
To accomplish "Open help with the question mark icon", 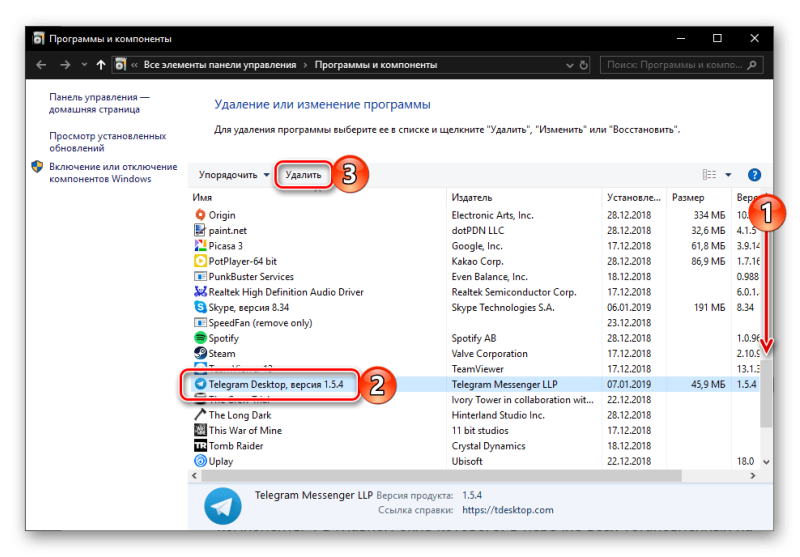I will pyautogui.click(x=754, y=175).
